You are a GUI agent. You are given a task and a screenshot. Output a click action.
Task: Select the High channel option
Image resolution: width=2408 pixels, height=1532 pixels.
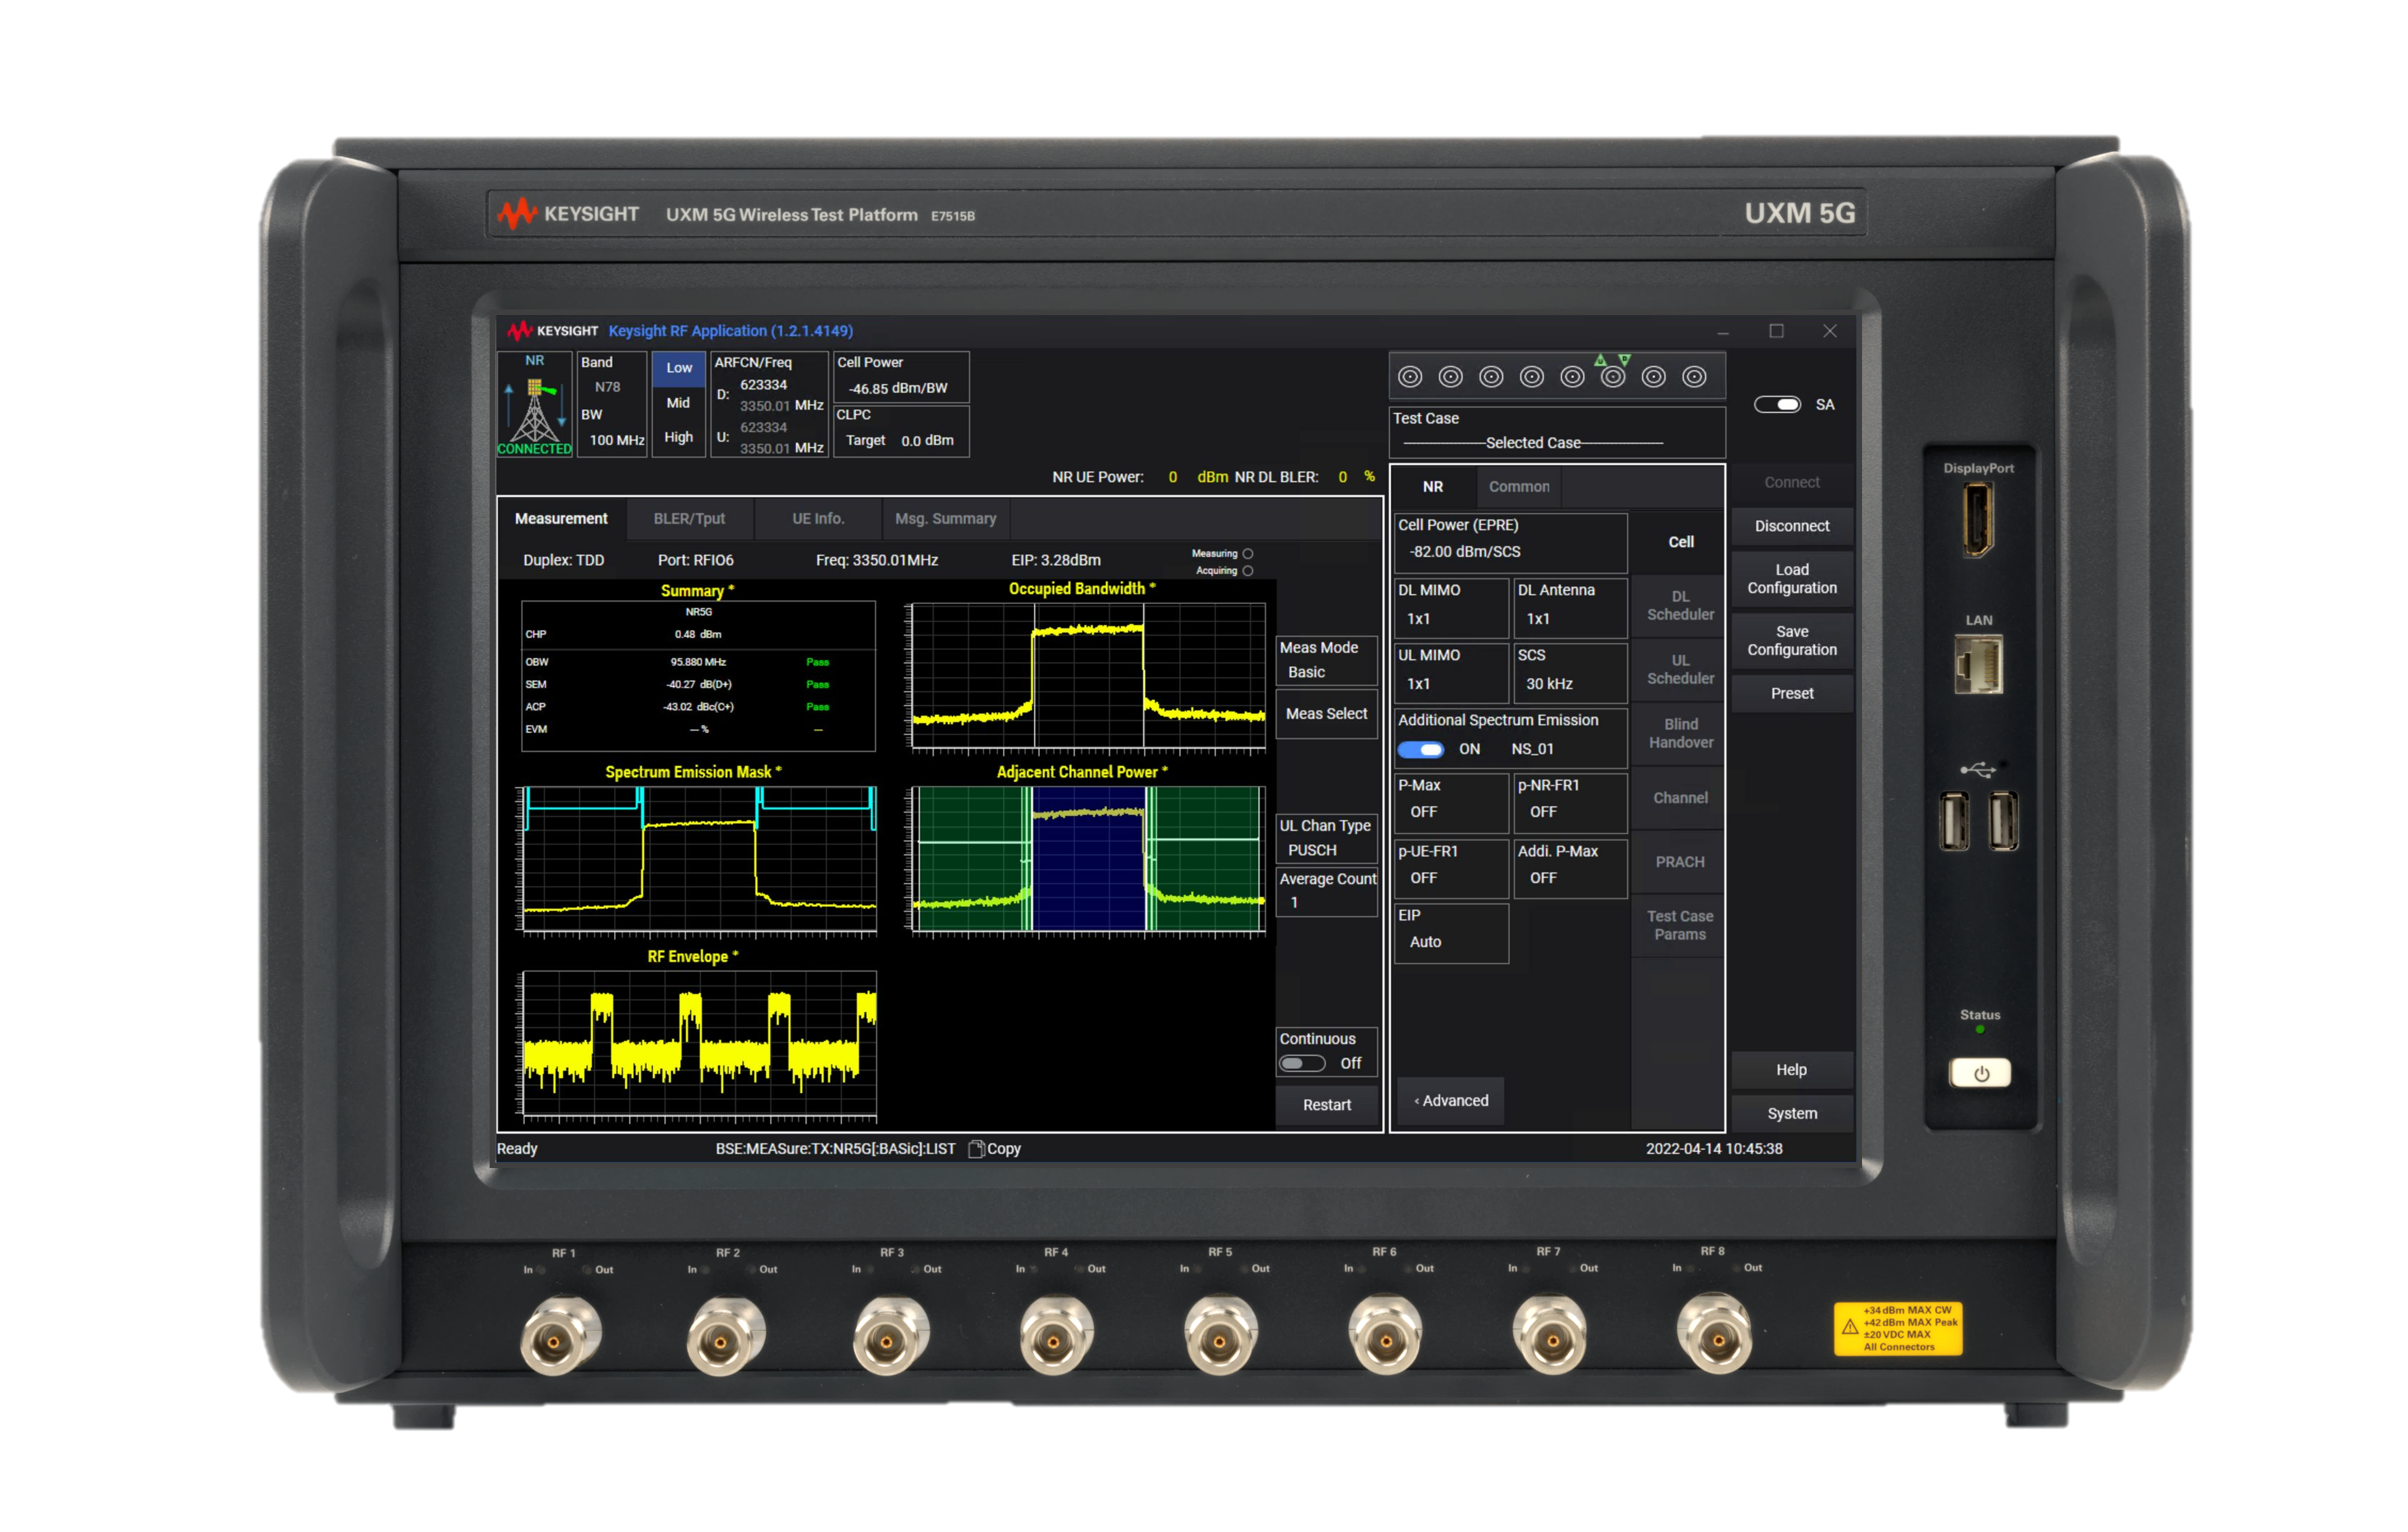coord(679,437)
